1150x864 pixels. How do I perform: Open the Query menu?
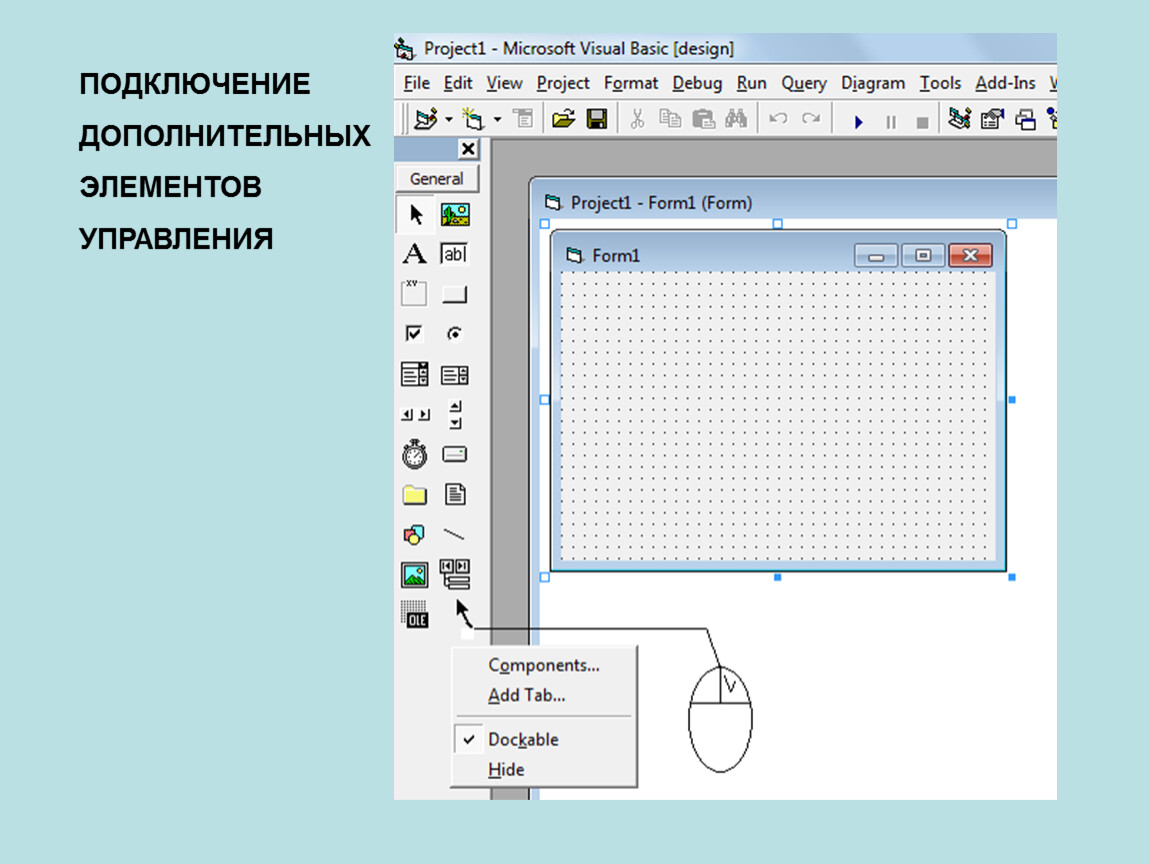point(804,84)
